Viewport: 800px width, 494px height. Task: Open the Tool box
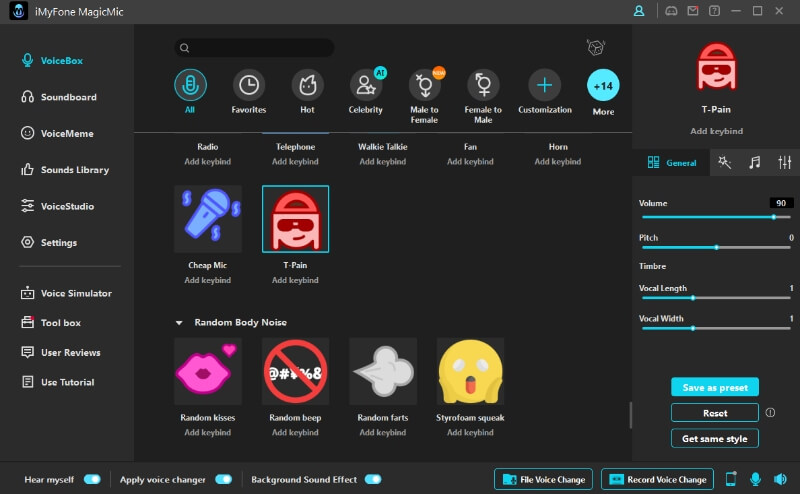(51, 323)
